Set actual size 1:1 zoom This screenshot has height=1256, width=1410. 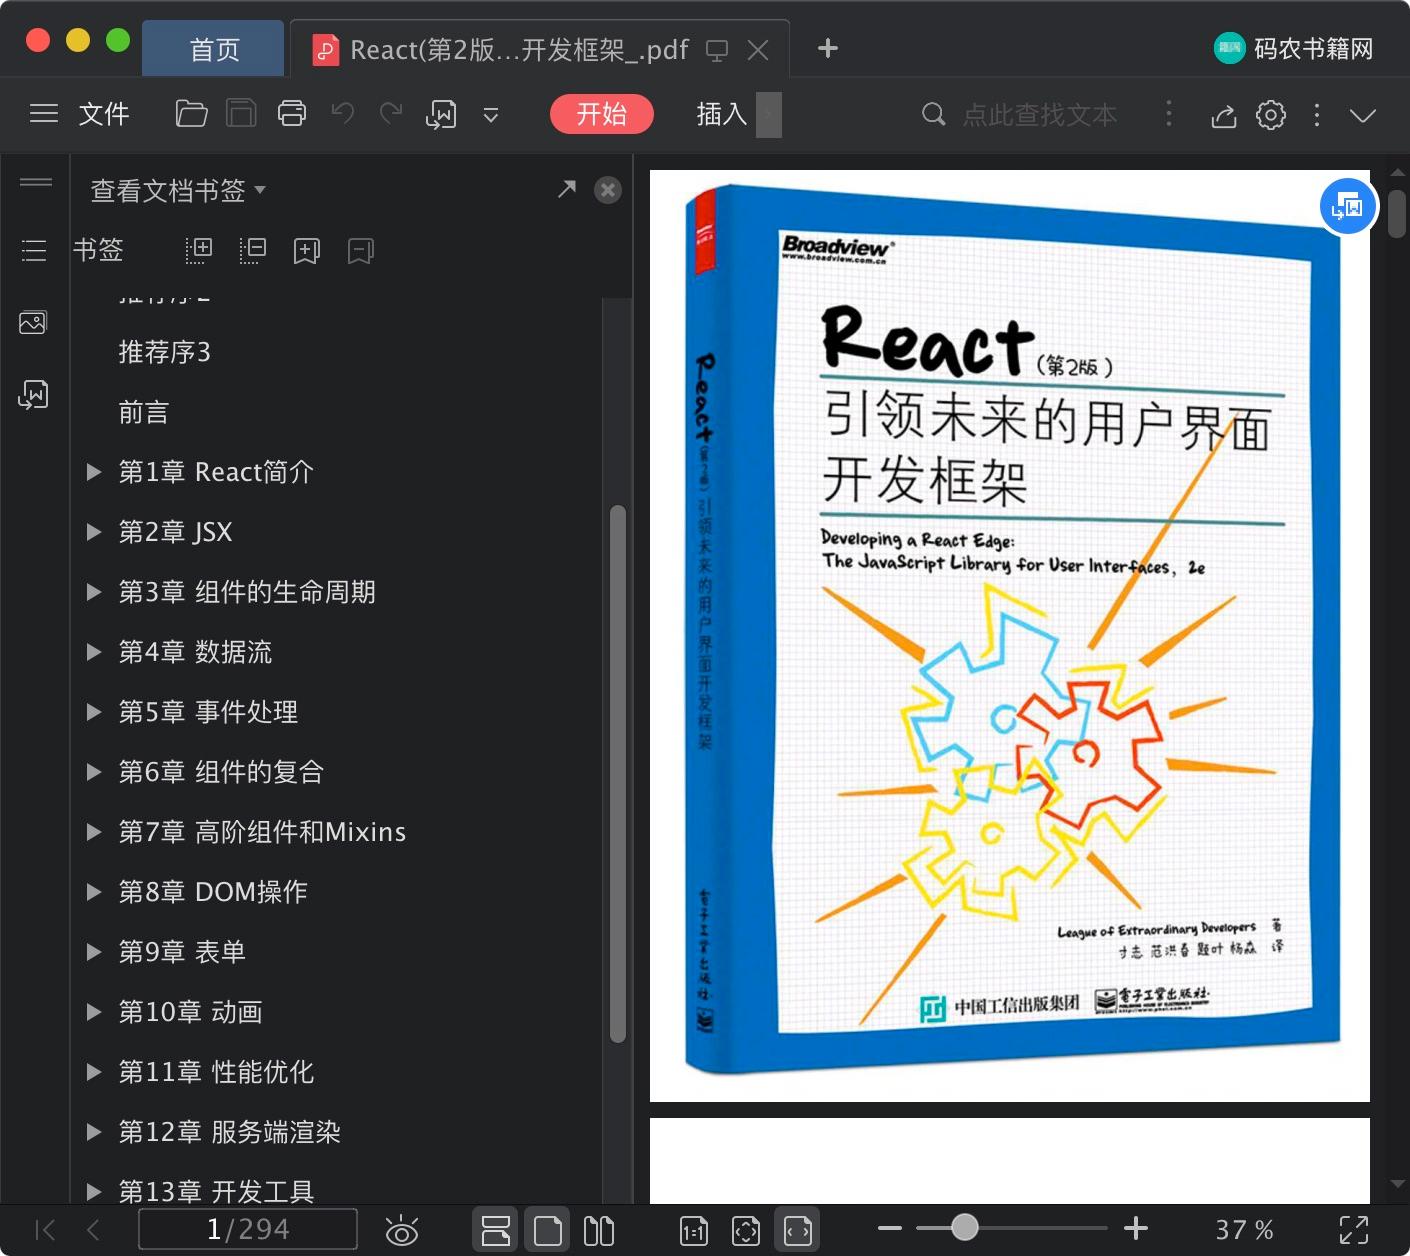point(694,1231)
